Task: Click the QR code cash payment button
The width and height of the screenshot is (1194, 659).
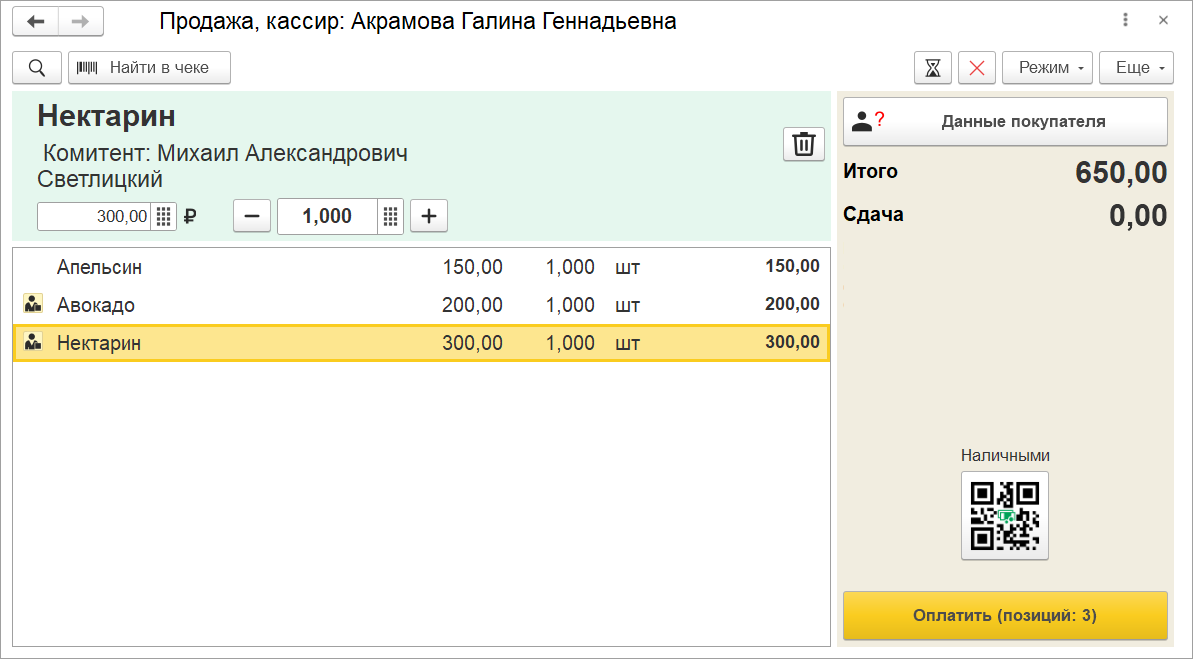Action: pyautogui.click(x=1005, y=515)
